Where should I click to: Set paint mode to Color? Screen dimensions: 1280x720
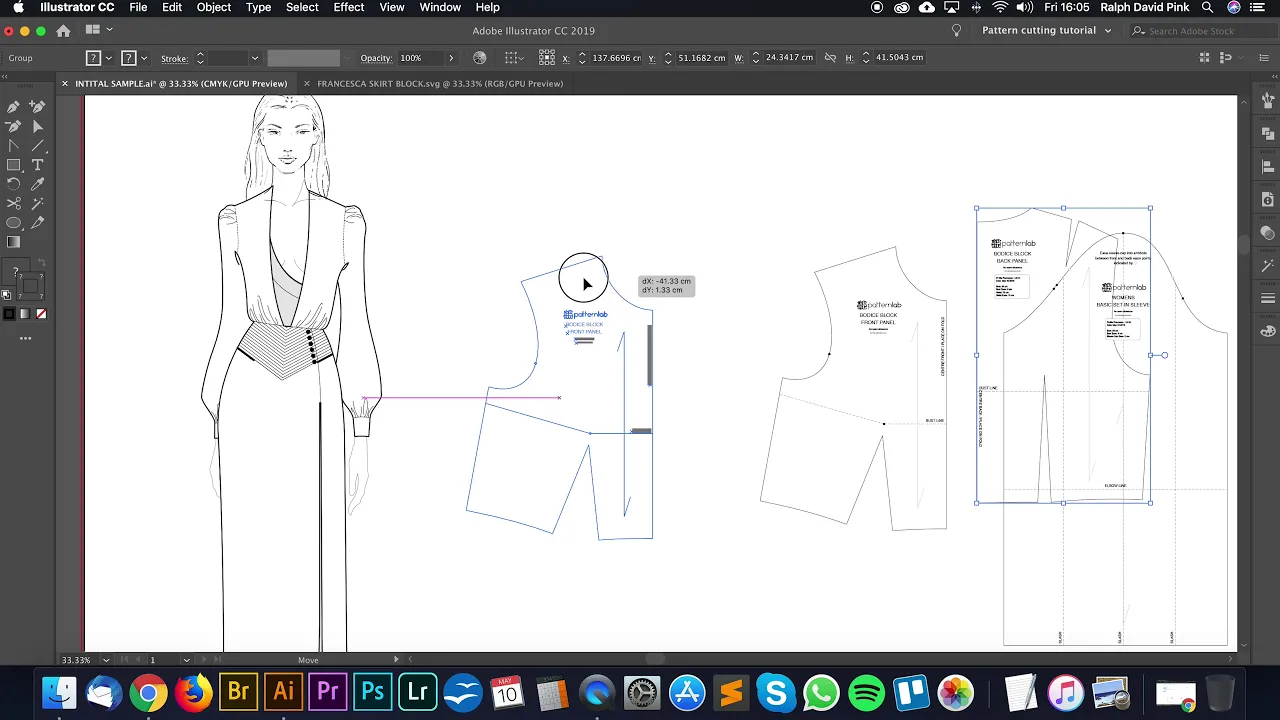9,314
